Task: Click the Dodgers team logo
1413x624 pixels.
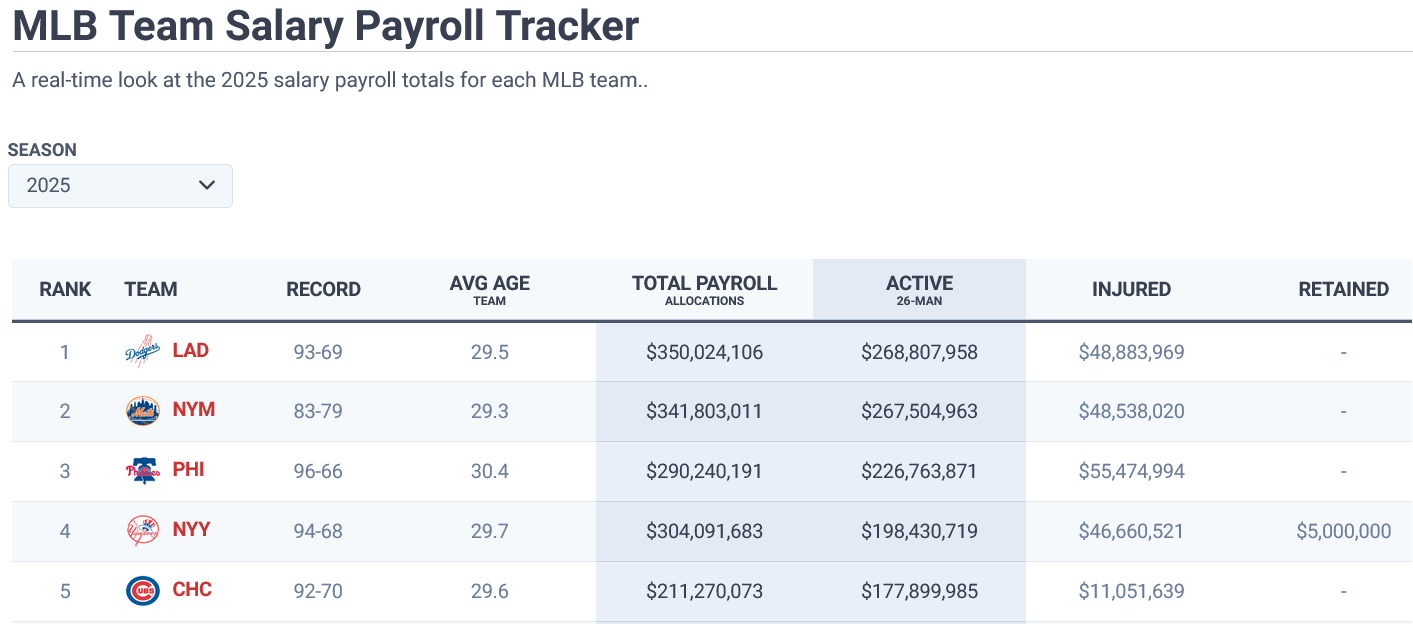Action: (x=142, y=351)
